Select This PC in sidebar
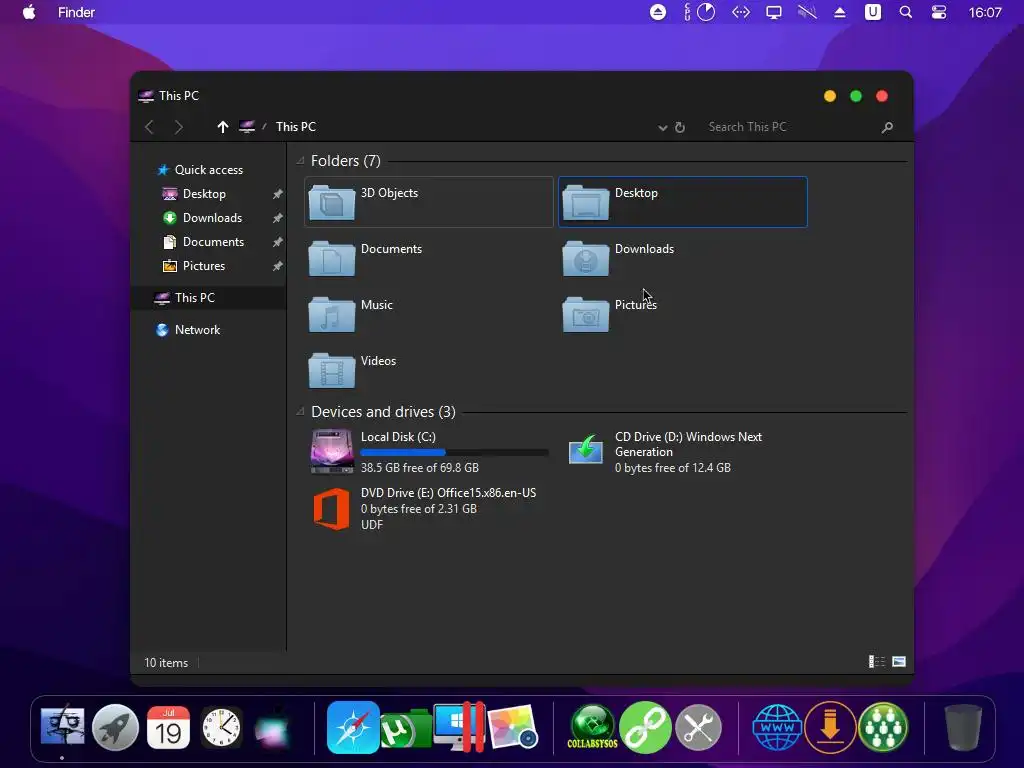Image resolution: width=1024 pixels, height=768 pixels. pos(208,298)
